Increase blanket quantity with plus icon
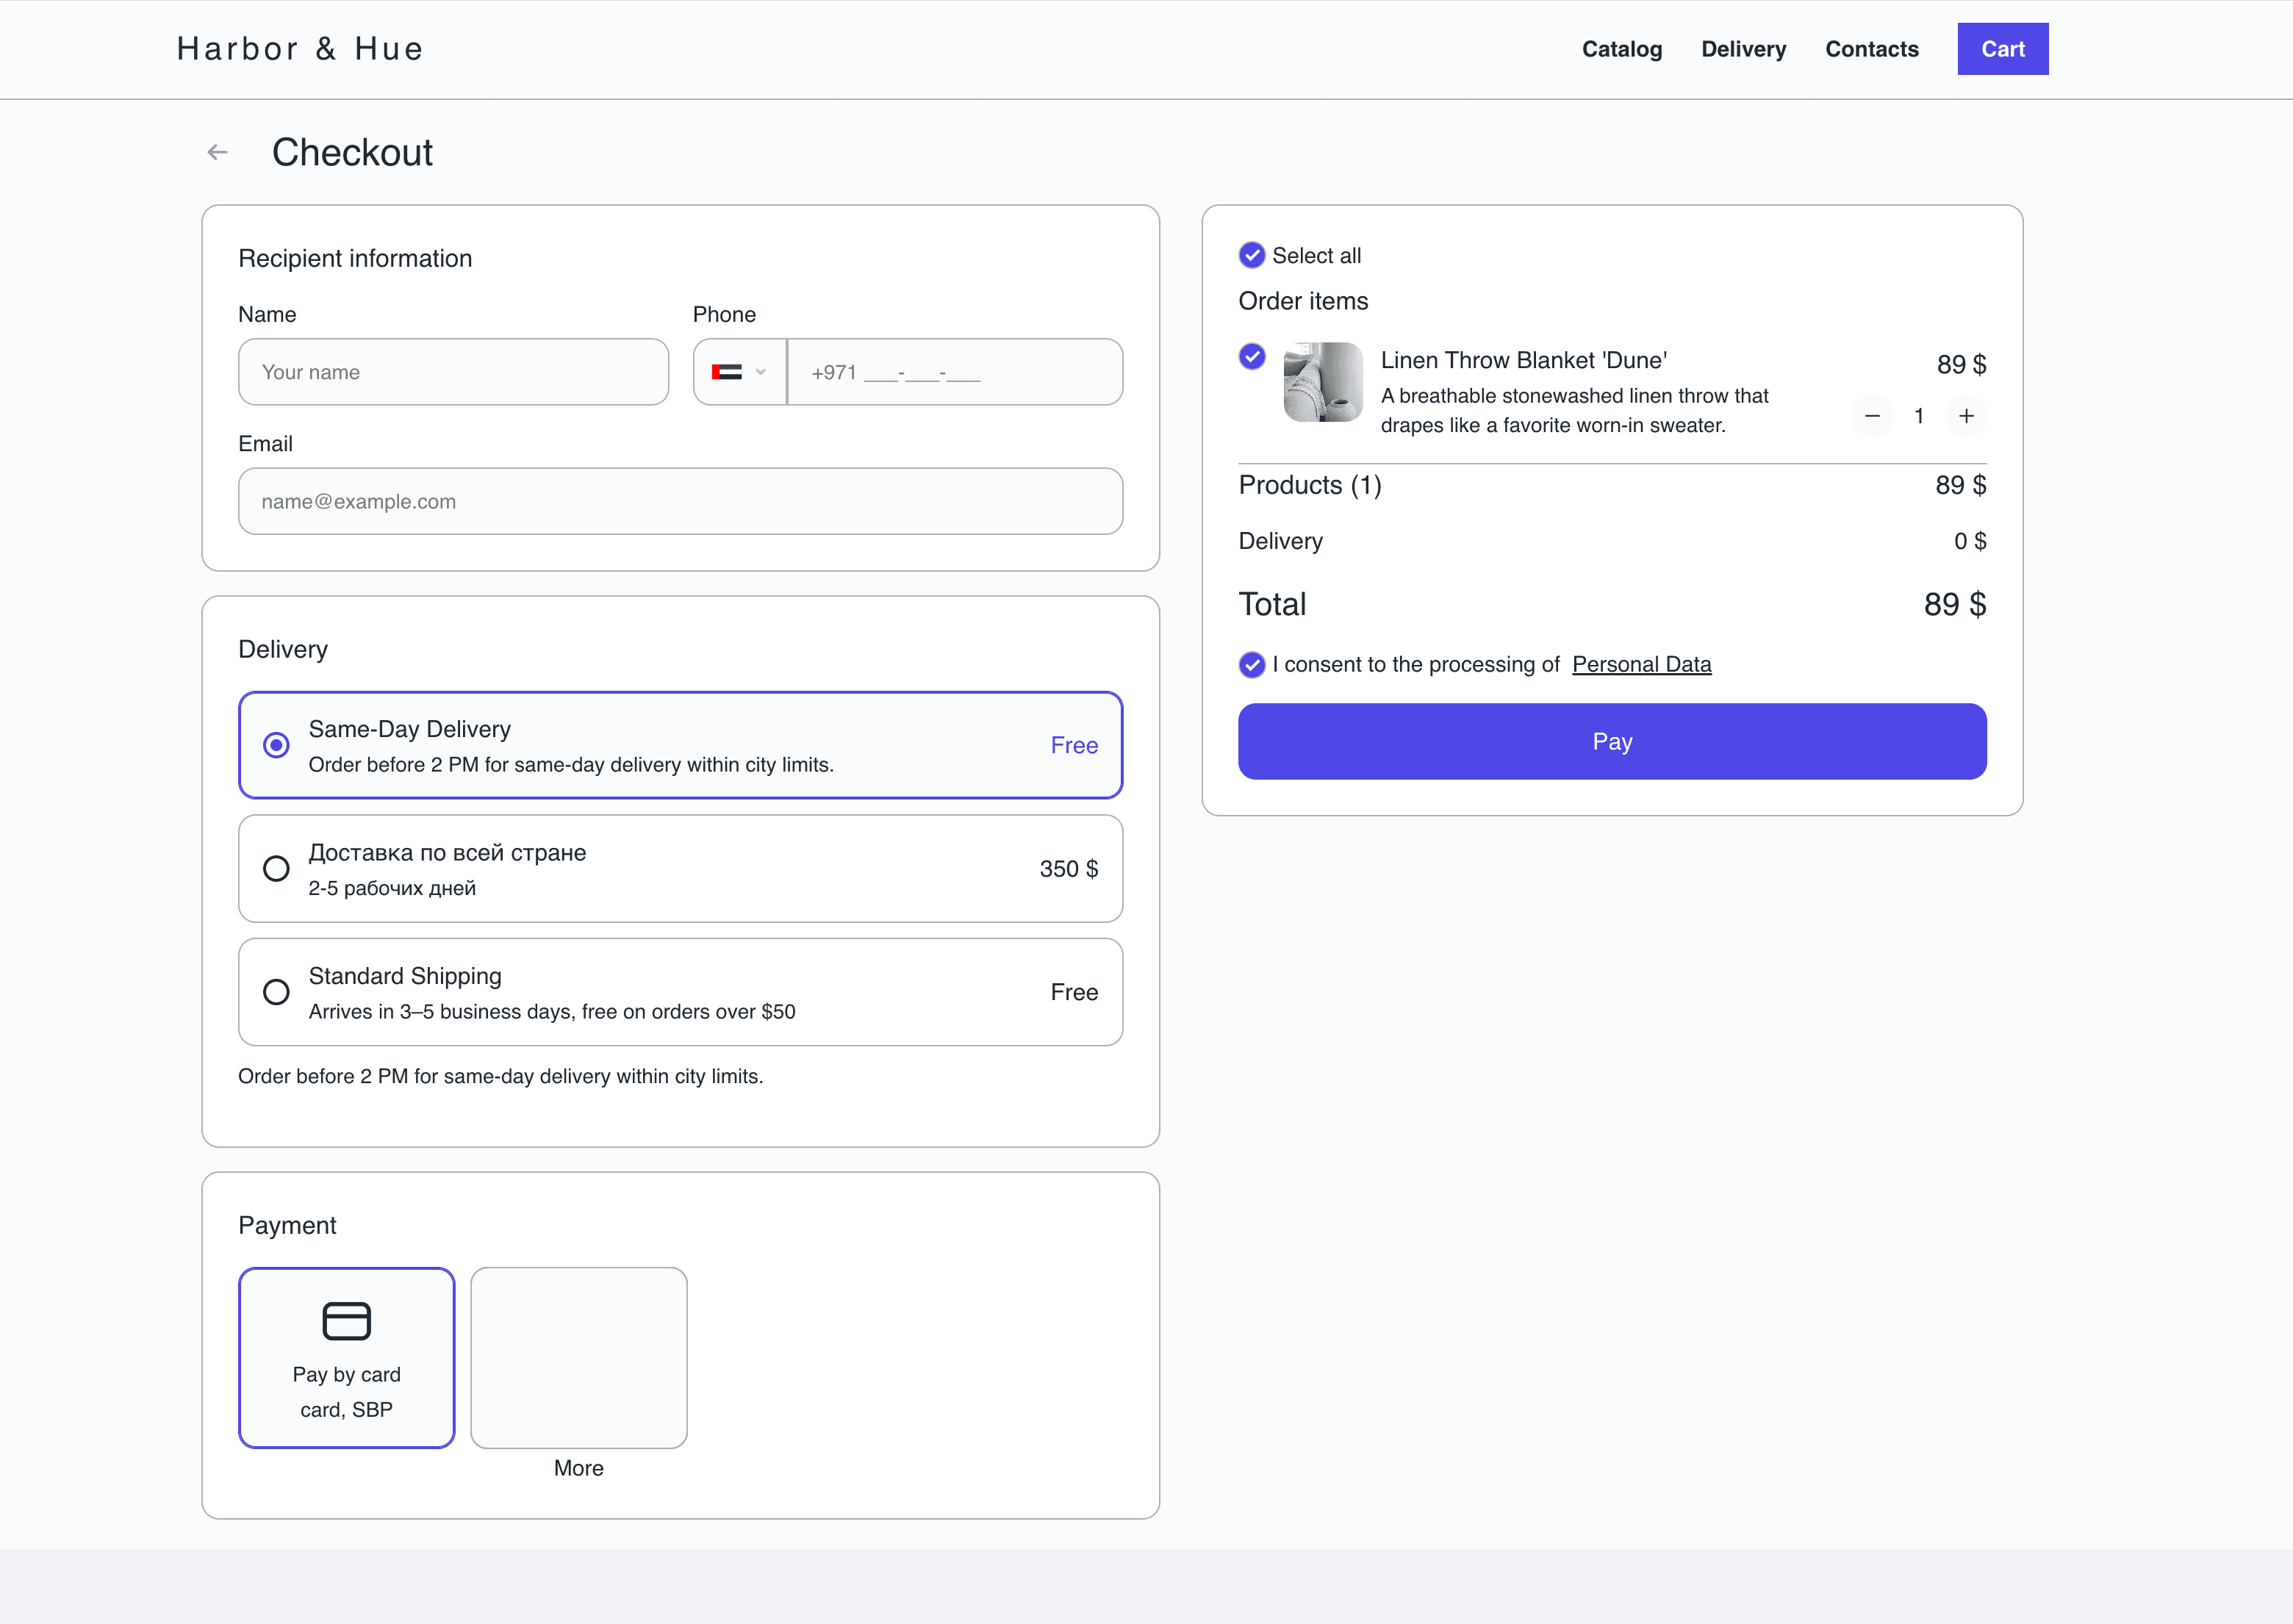This screenshot has height=1624, width=2293. [x=1966, y=416]
